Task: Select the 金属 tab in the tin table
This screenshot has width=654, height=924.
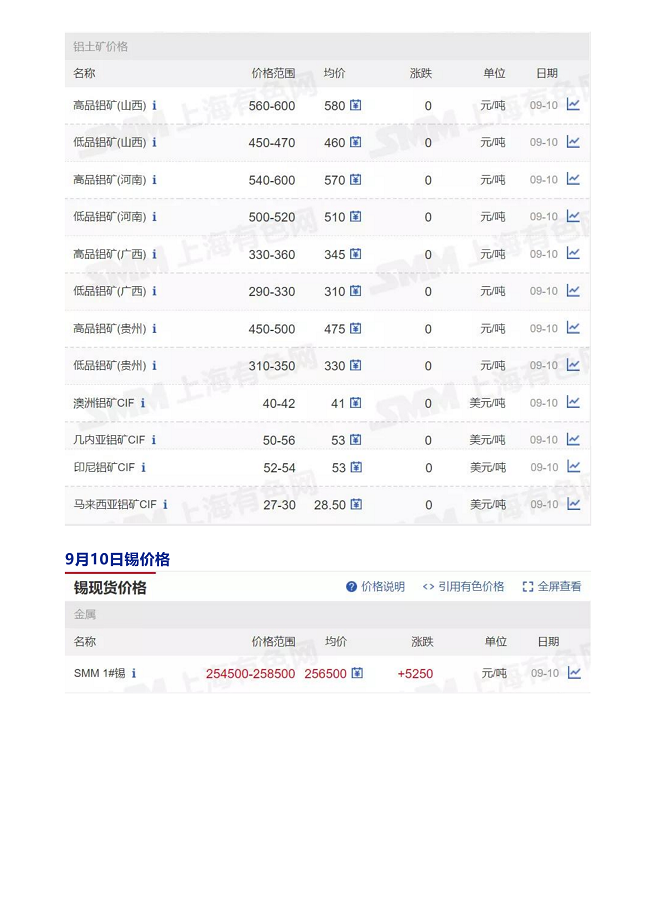Action: click(85, 615)
